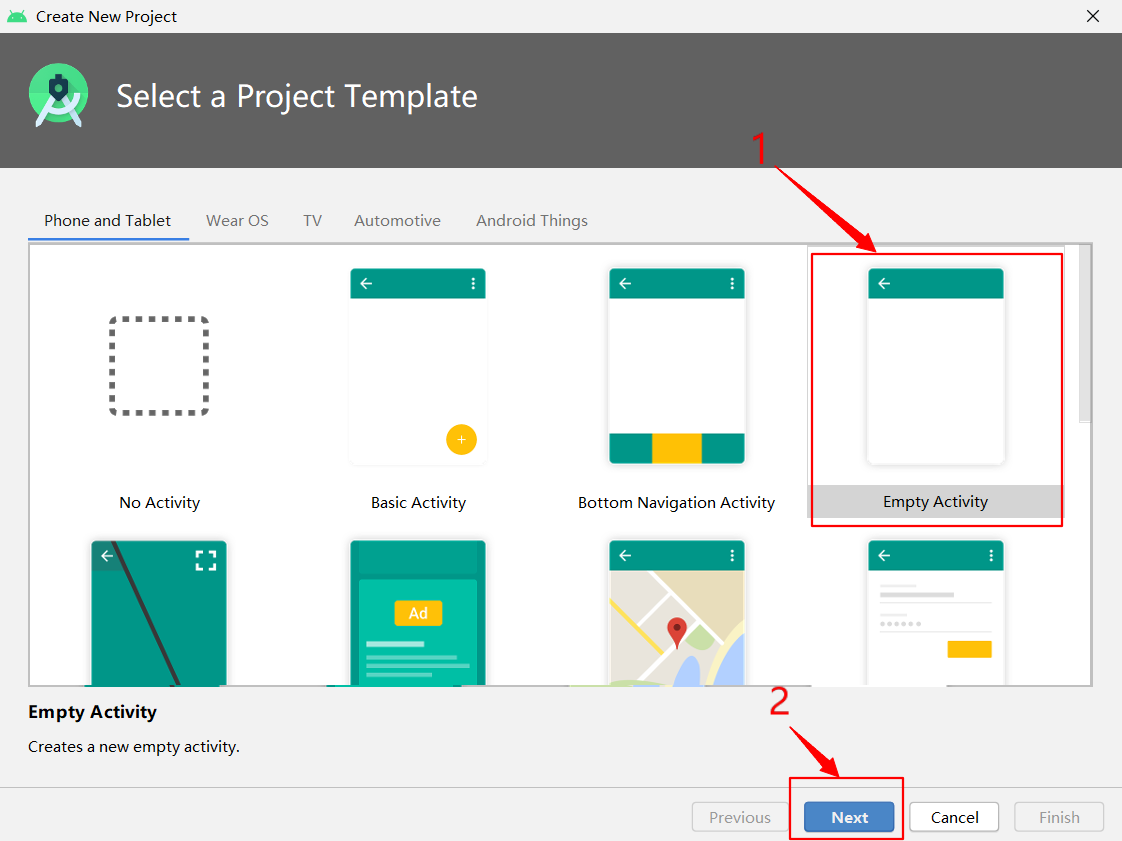Choose the Bottom Navigation Activity template

point(676,366)
